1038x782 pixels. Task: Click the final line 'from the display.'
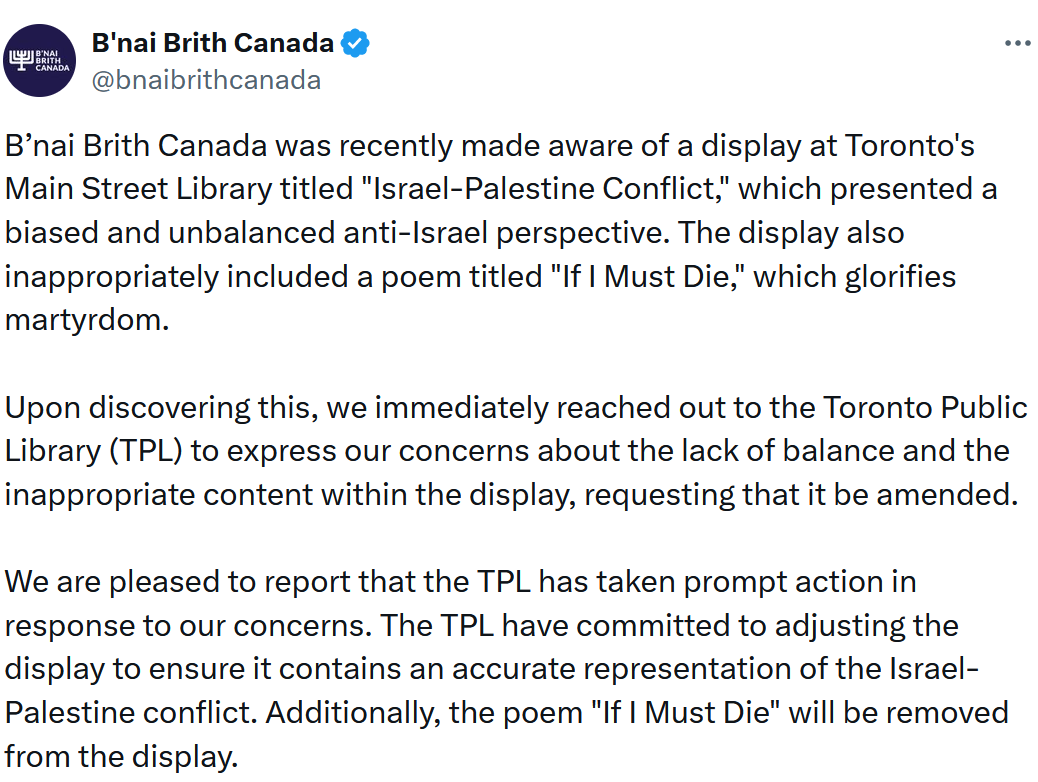click(121, 757)
